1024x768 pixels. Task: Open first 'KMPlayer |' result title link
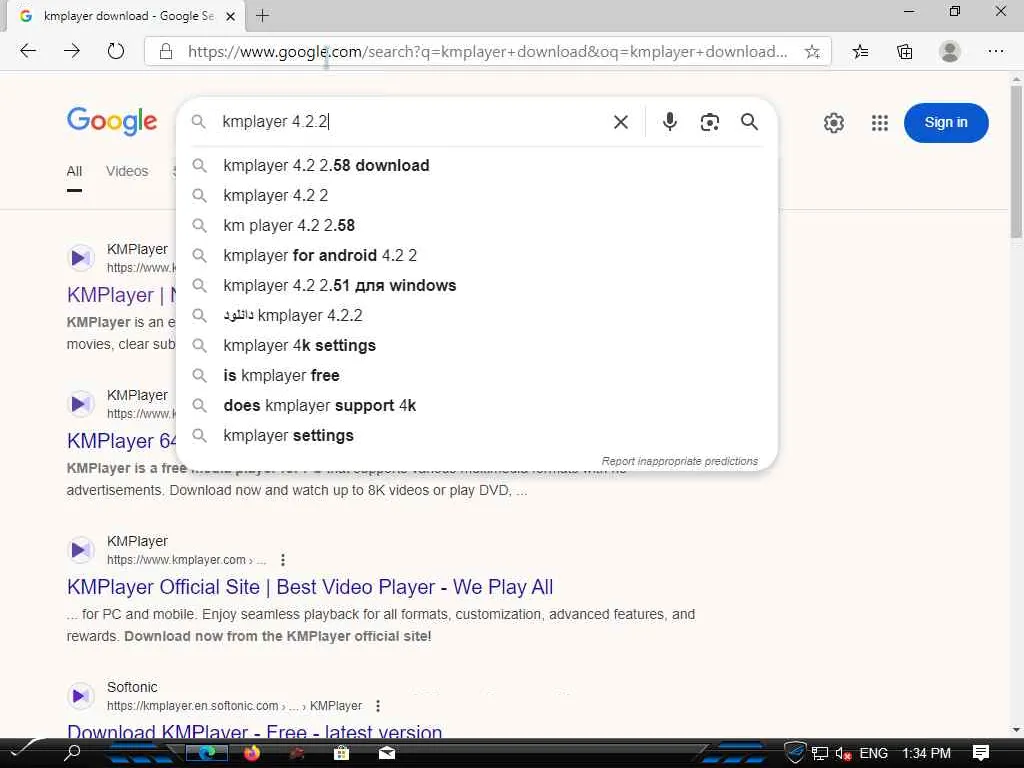click(121, 295)
